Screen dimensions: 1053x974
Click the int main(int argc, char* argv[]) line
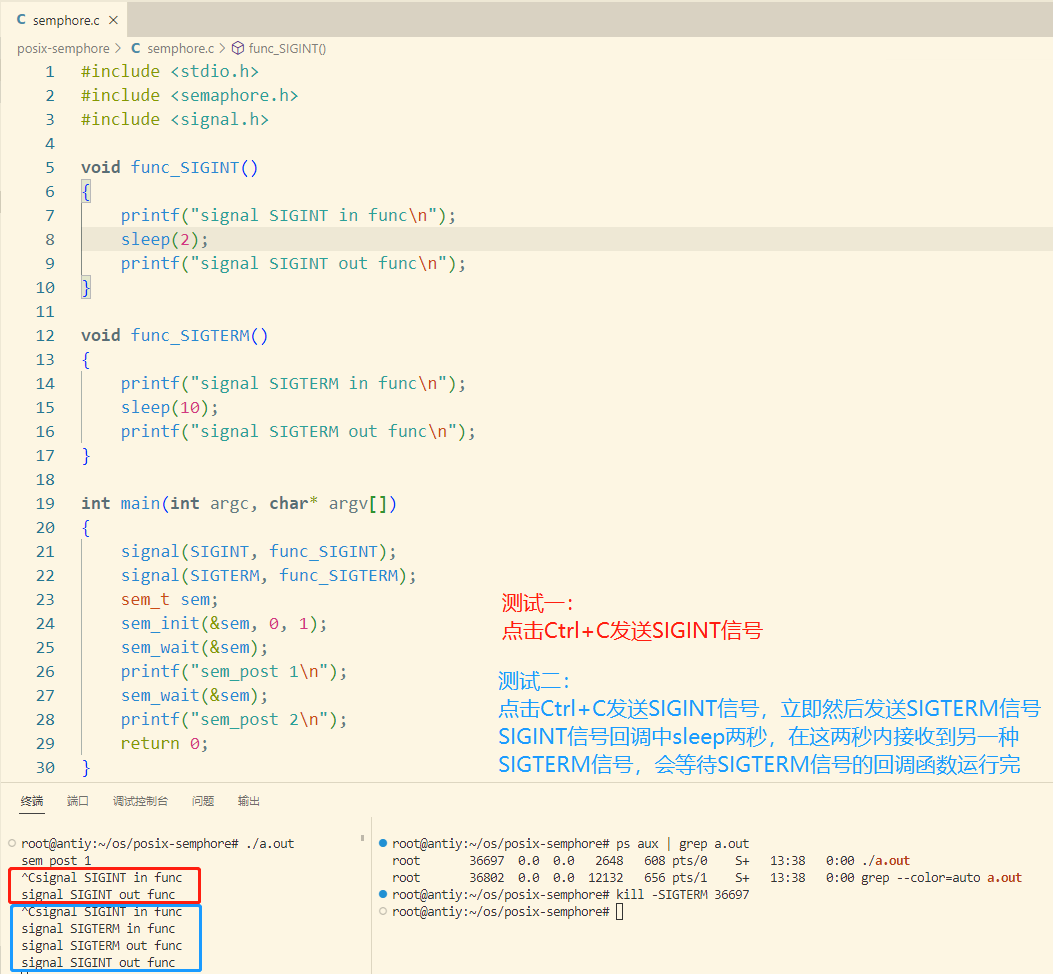[239, 503]
